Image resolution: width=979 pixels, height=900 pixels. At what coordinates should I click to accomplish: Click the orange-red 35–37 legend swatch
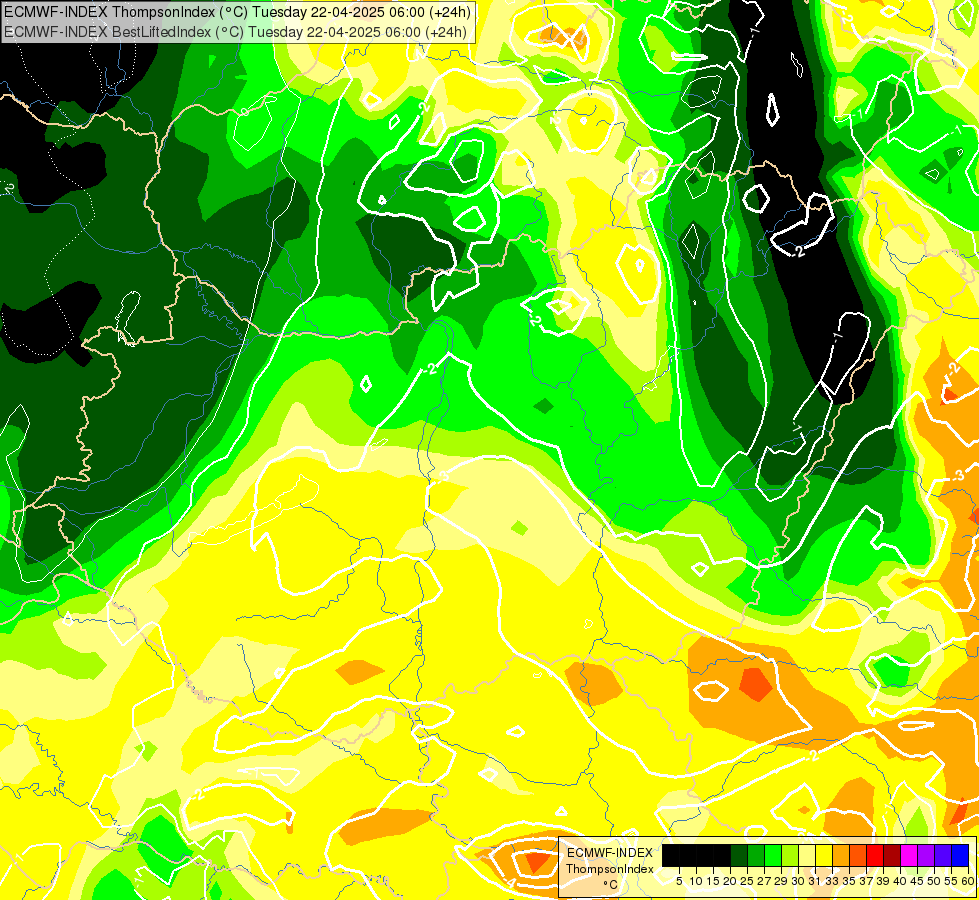coord(858,855)
